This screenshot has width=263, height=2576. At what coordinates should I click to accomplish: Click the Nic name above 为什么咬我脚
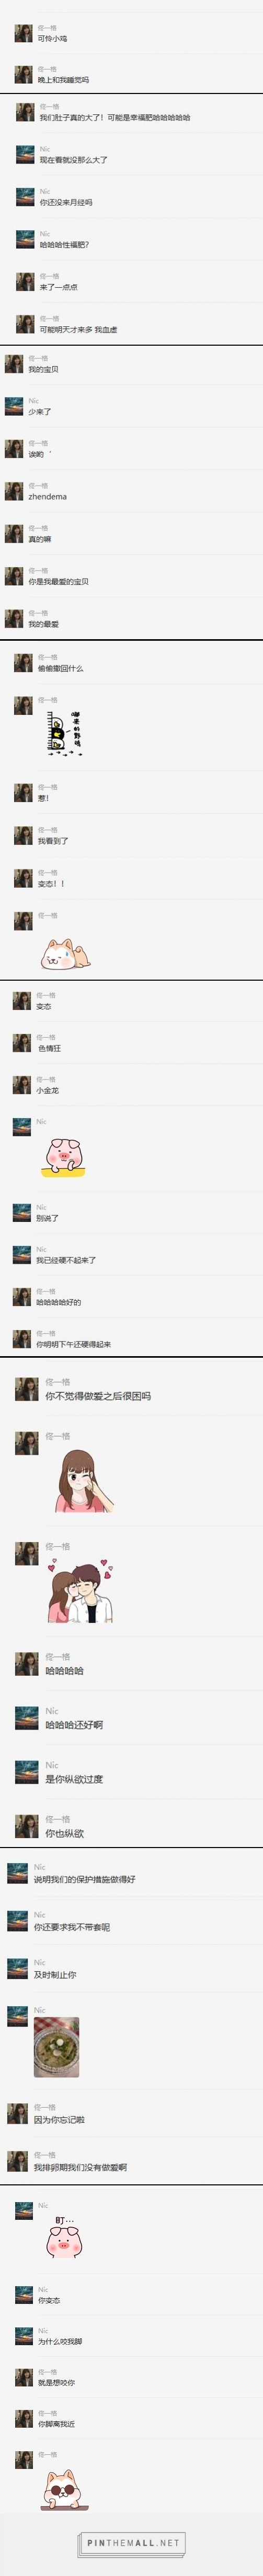[43, 2331]
